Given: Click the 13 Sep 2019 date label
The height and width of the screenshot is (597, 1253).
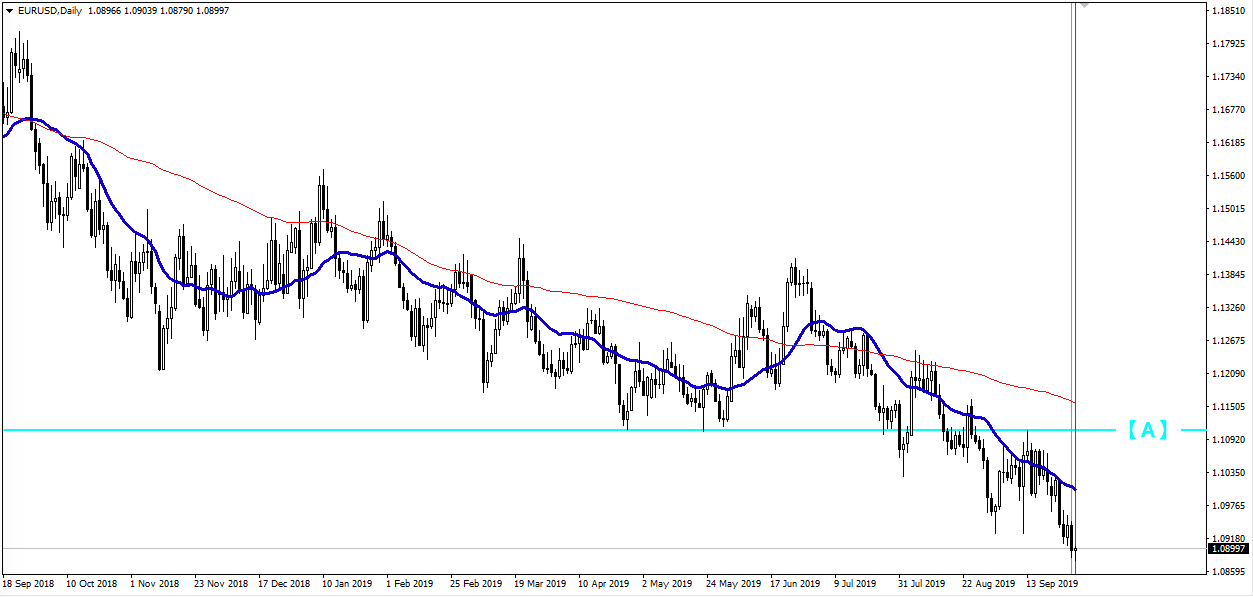Looking at the screenshot, I should coord(1050,583).
